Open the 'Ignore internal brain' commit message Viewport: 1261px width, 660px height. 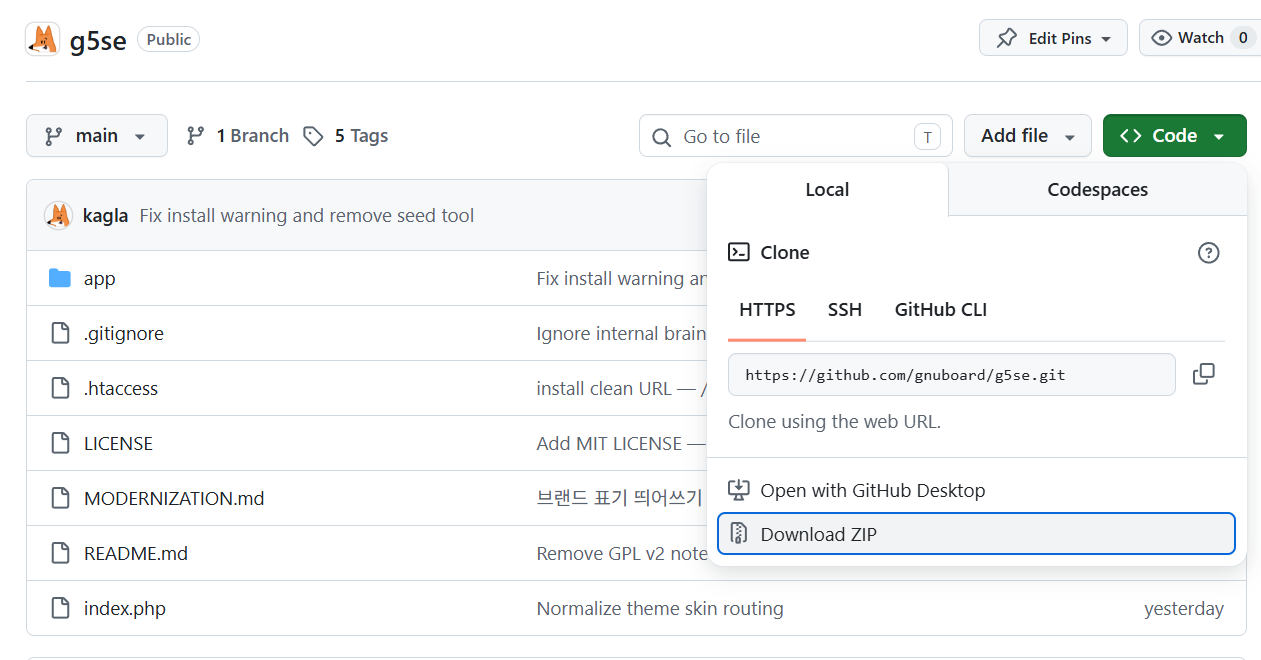tap(622, 334)
